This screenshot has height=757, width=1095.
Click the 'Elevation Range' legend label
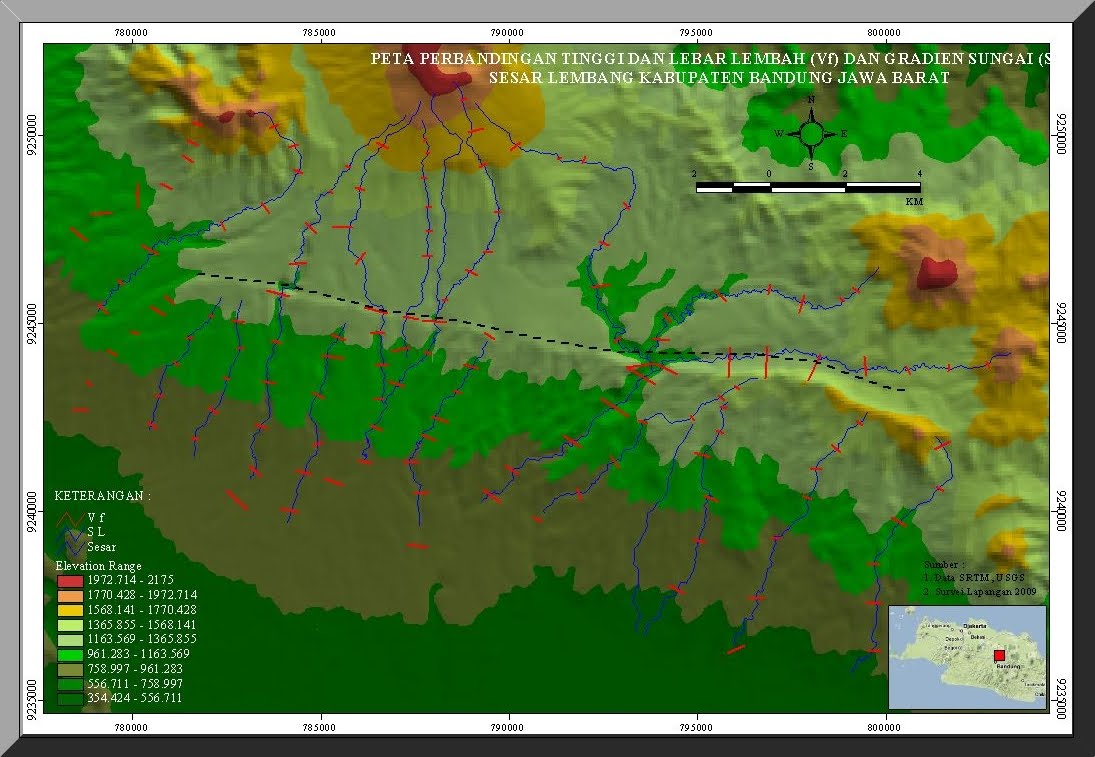(x=98, y=566)
